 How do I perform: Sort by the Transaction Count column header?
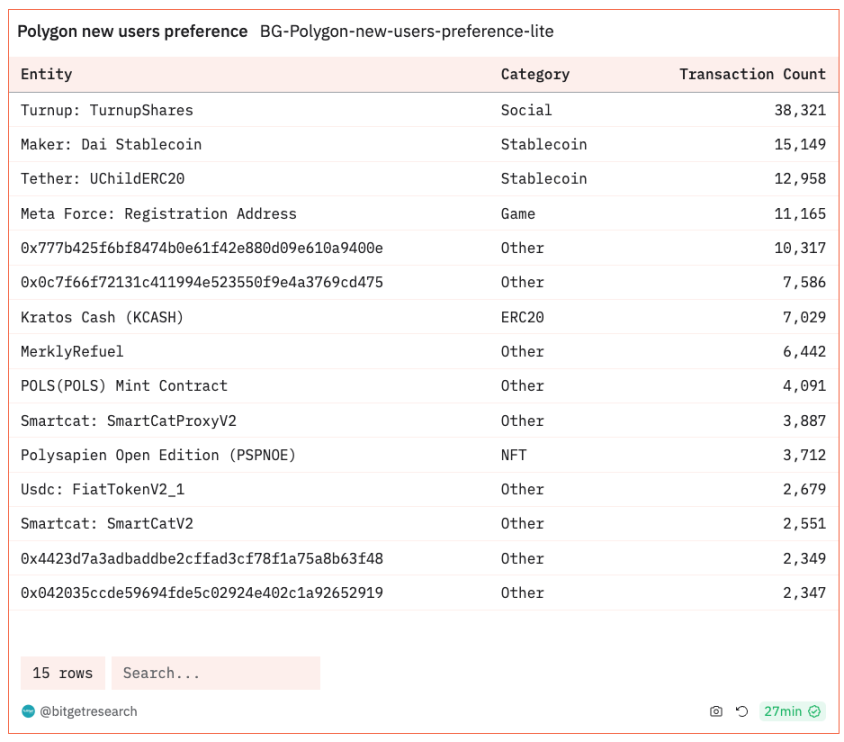pos(752,74)
